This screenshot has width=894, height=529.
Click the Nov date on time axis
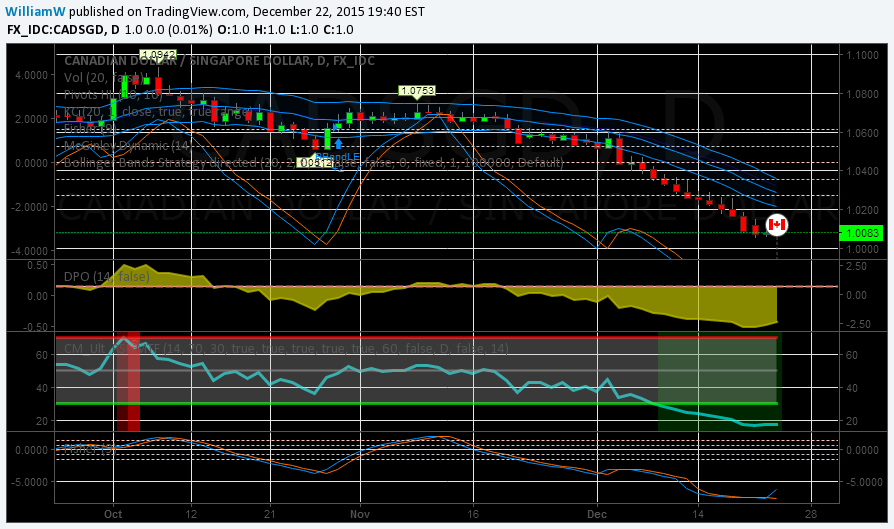360,514
